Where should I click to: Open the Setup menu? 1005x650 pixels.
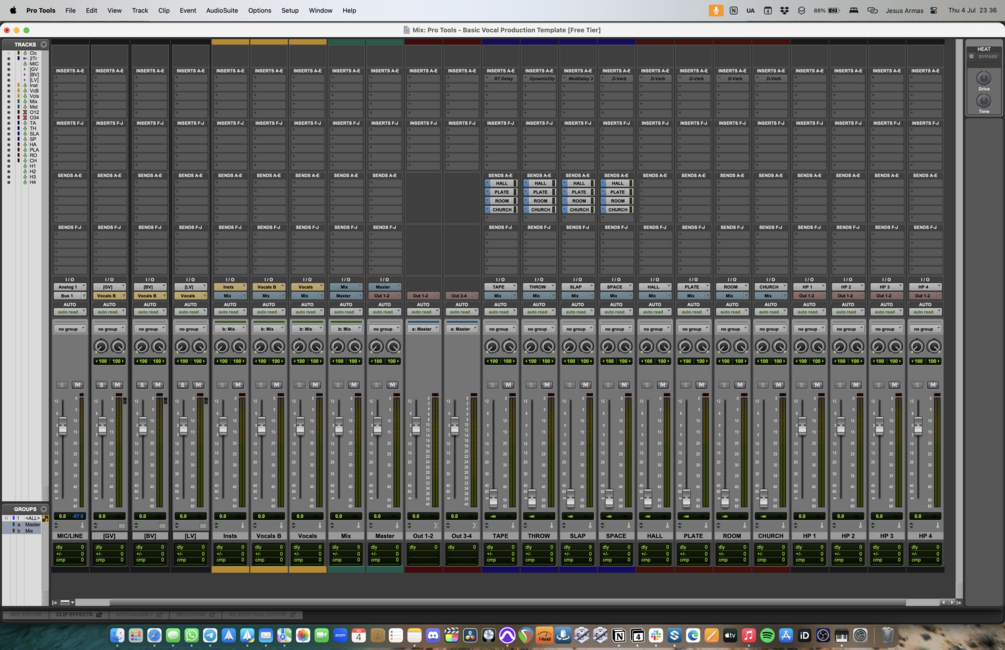pos(290,10)
